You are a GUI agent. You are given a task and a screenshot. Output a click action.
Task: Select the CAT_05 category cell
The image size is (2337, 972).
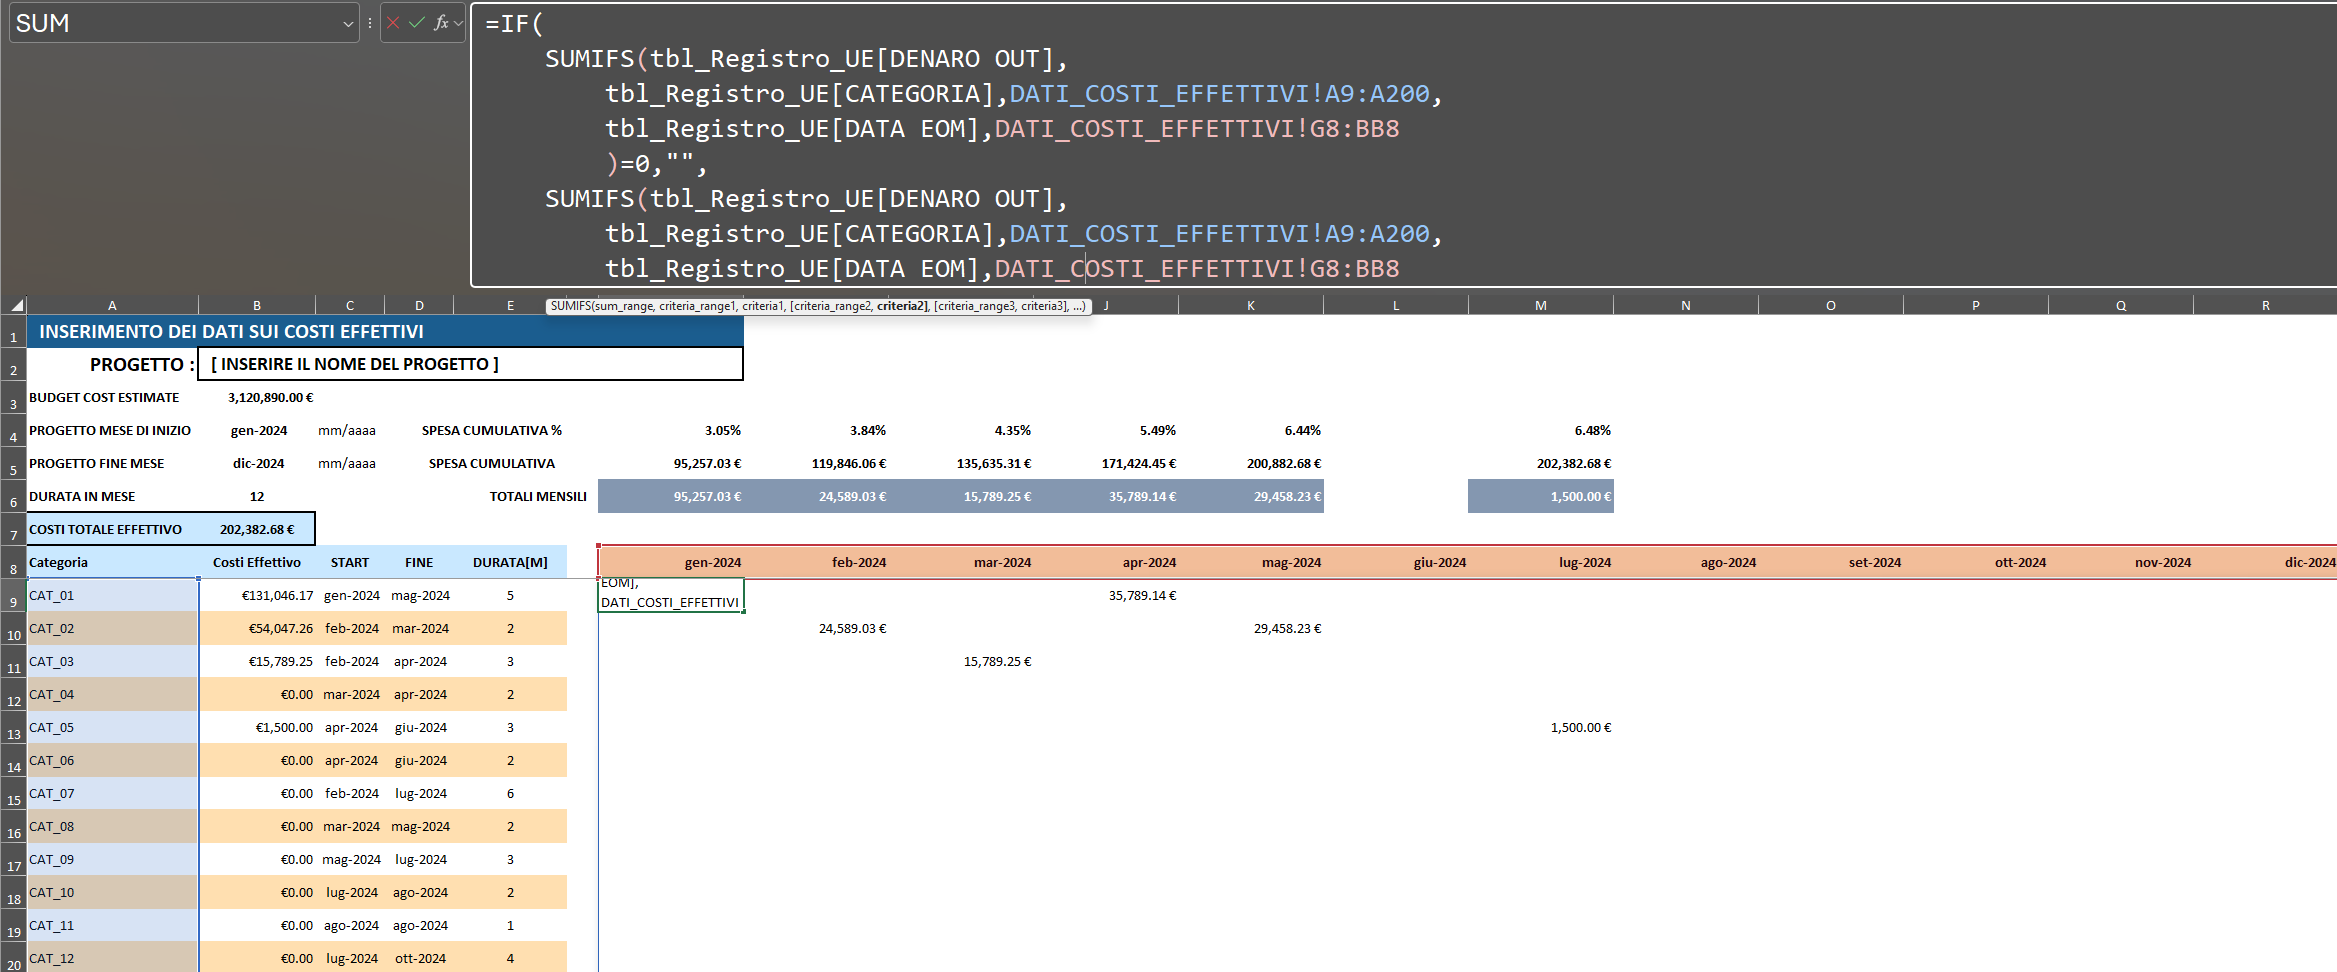pos(112,727)
